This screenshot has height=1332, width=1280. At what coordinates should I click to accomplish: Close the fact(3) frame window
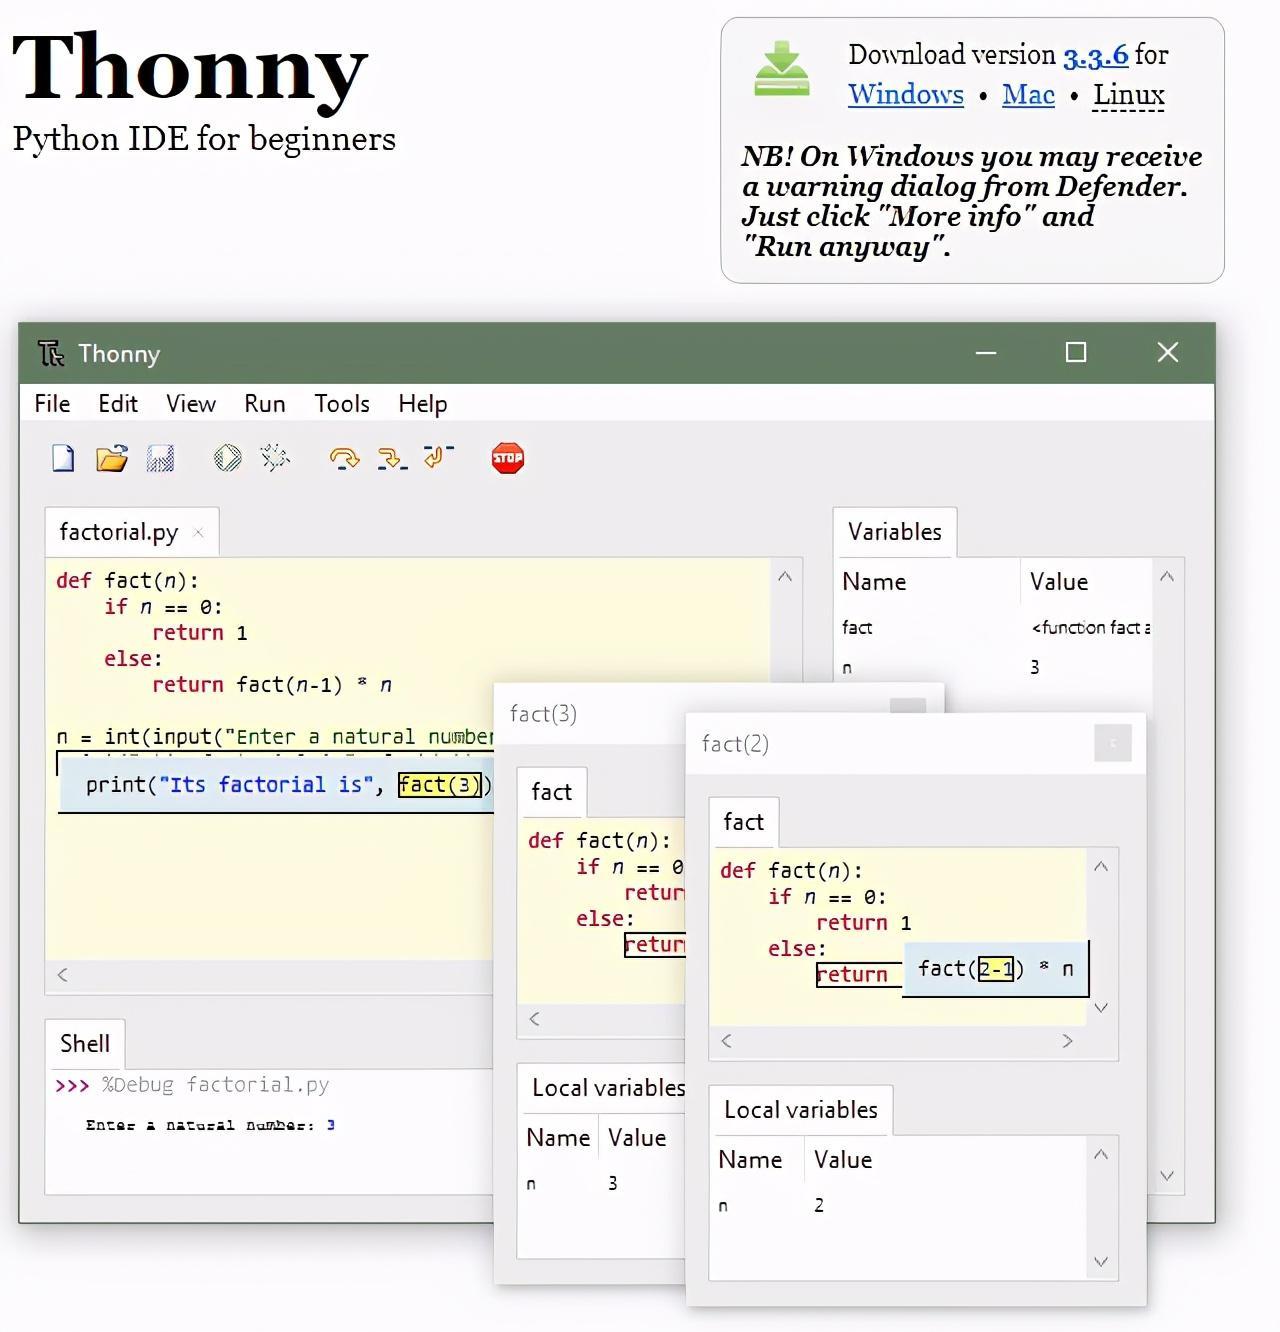coord(908,706)
